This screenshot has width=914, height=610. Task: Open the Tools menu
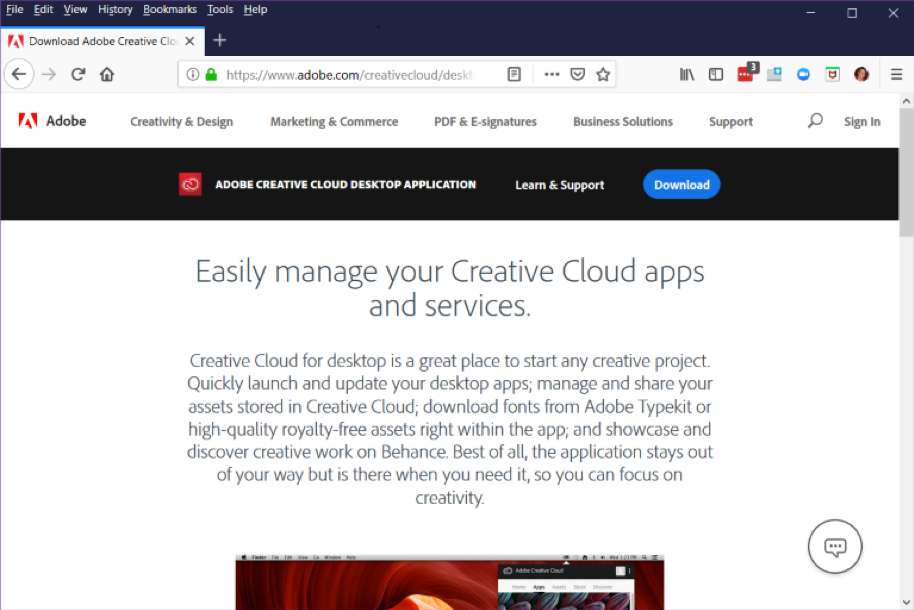[220, 9]
